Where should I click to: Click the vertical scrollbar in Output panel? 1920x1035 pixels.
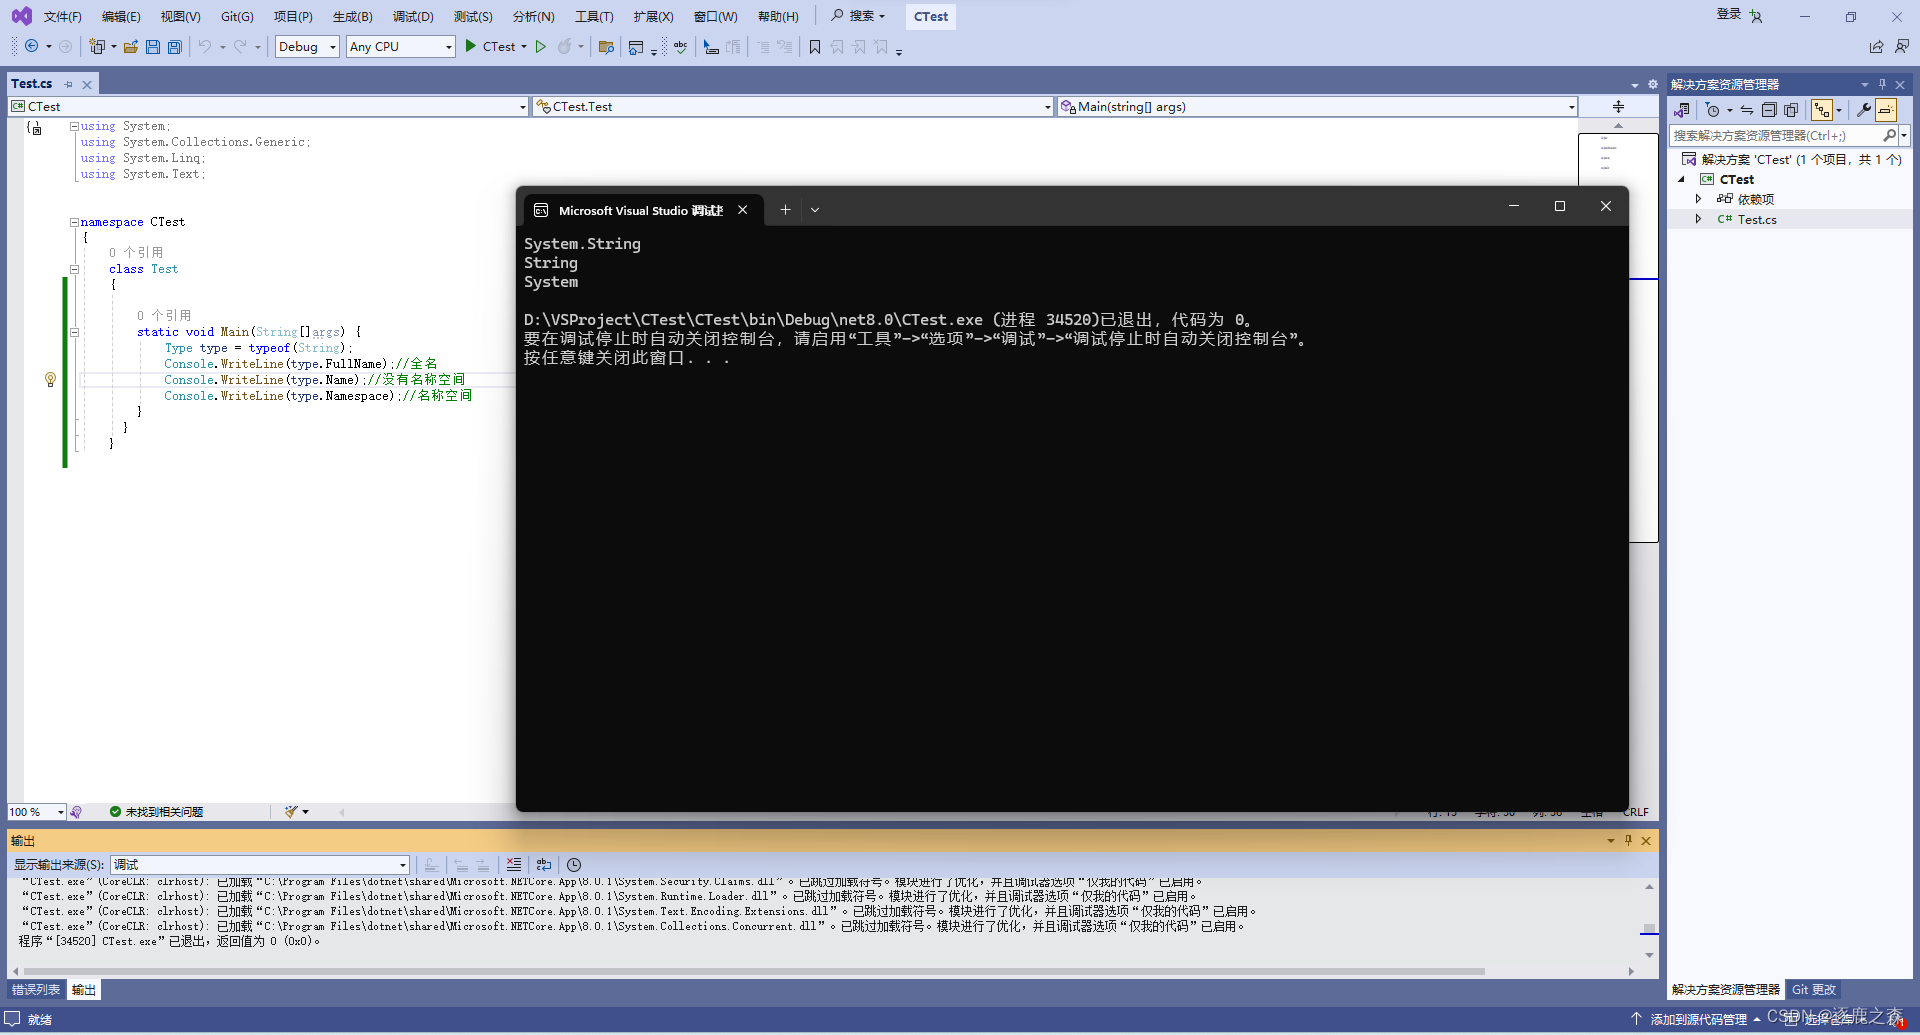1649,930
